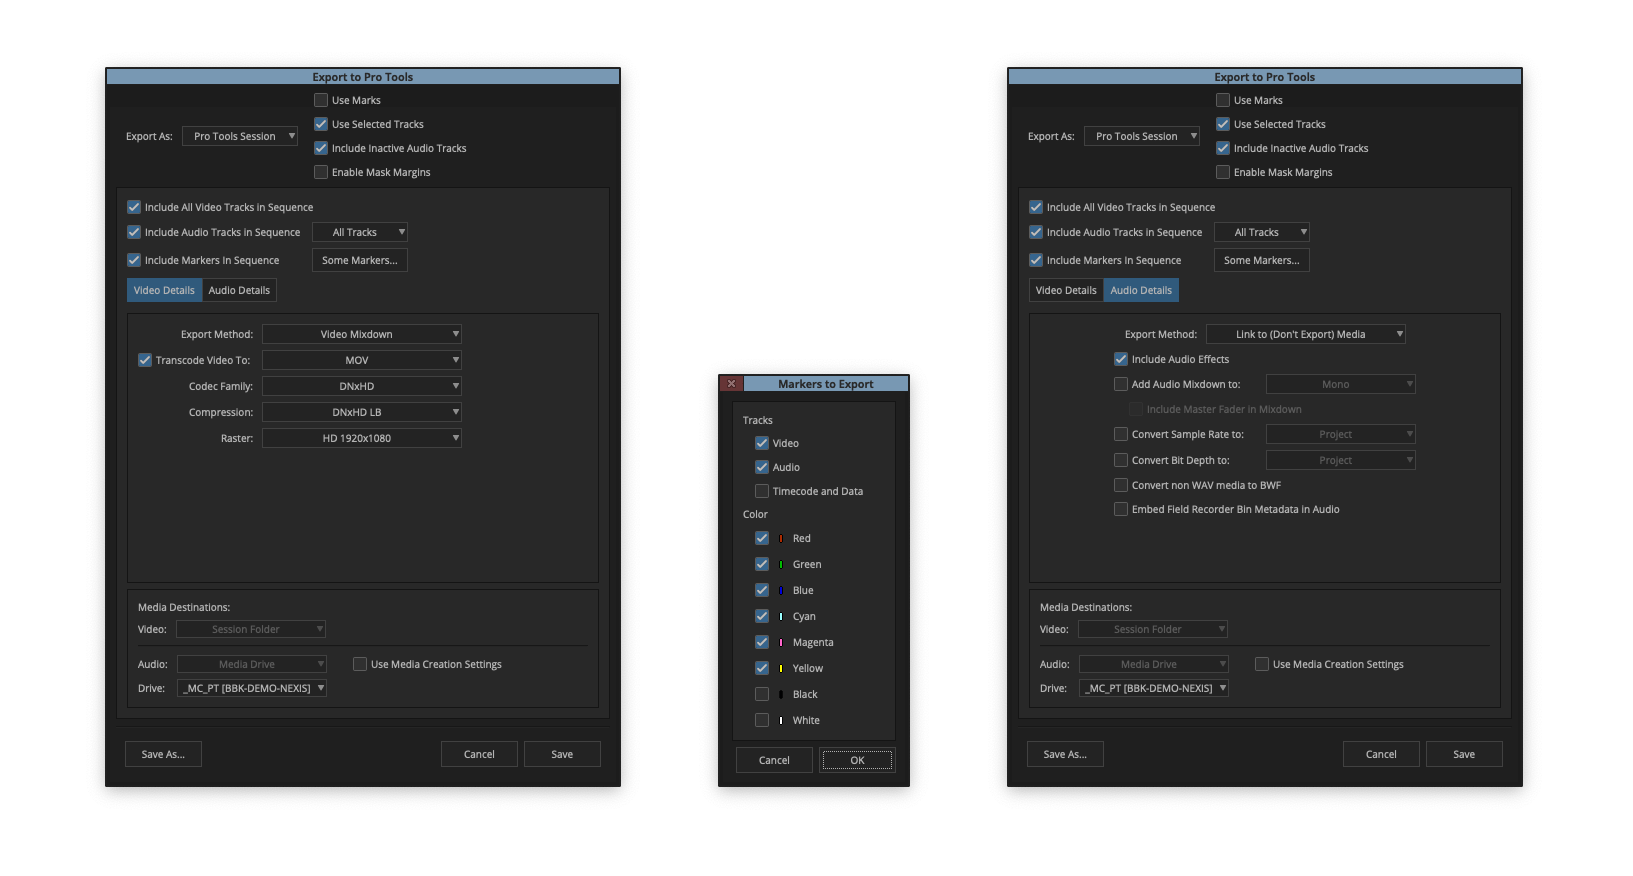Switch to the unselected Audio Details tab

coord(239,290)
